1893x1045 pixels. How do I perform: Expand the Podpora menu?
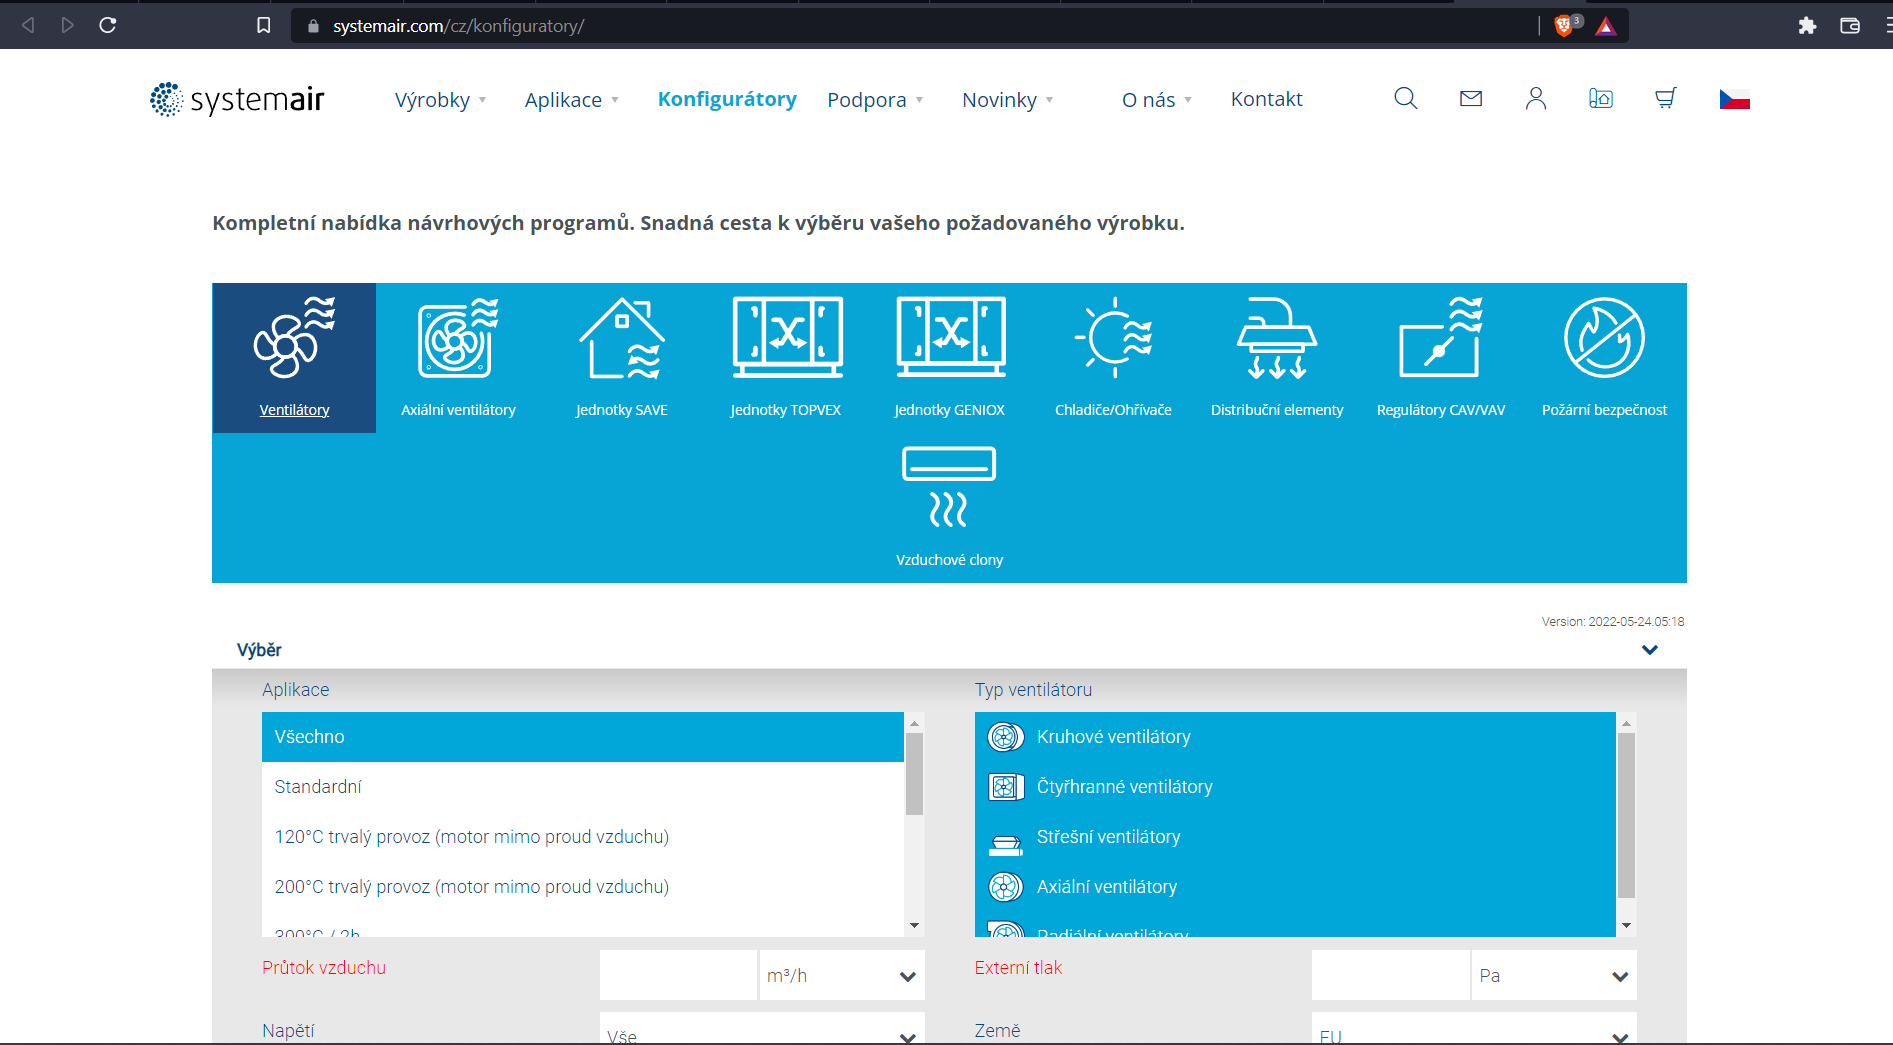coord(875,100)
